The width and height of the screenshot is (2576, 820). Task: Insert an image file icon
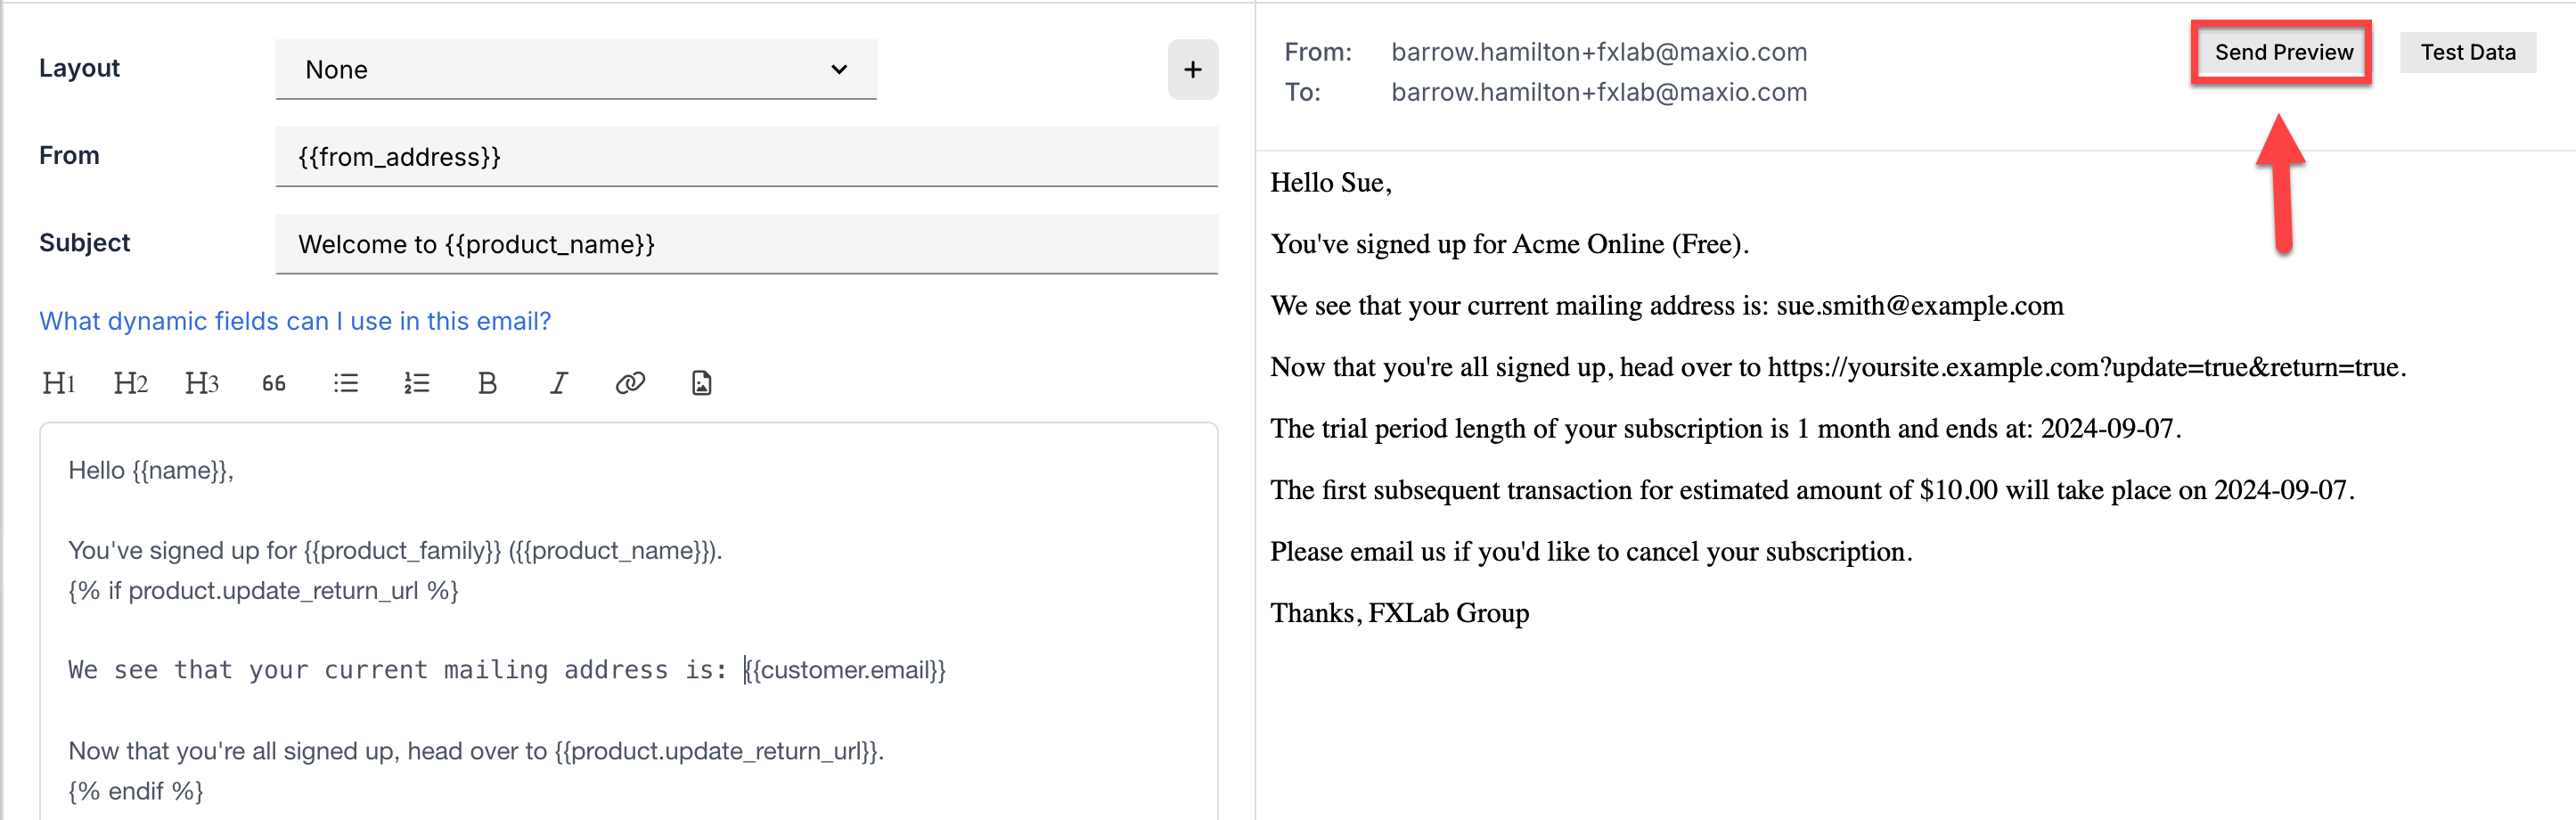click(x=702, y=383)
